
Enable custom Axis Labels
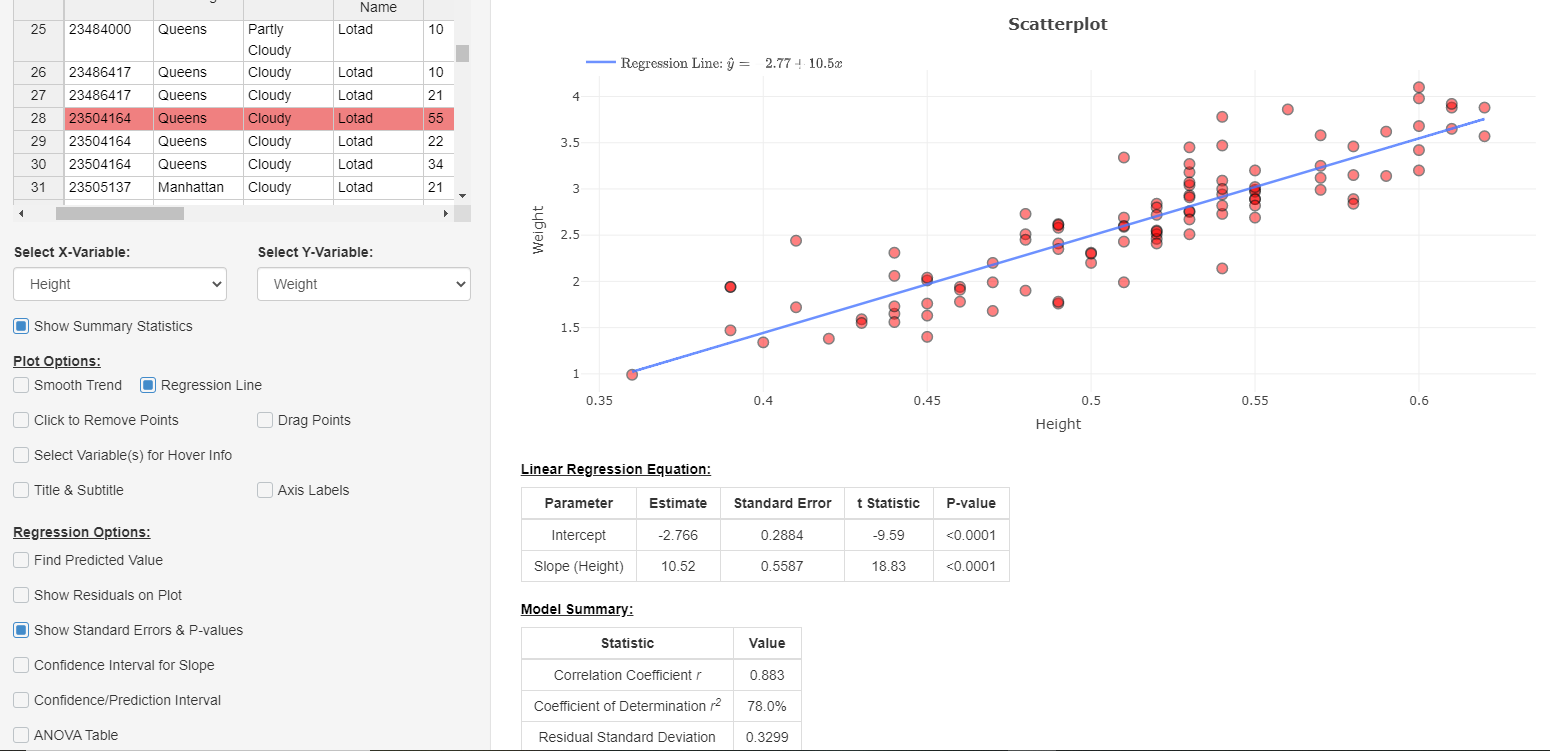(x=264, y=490)
